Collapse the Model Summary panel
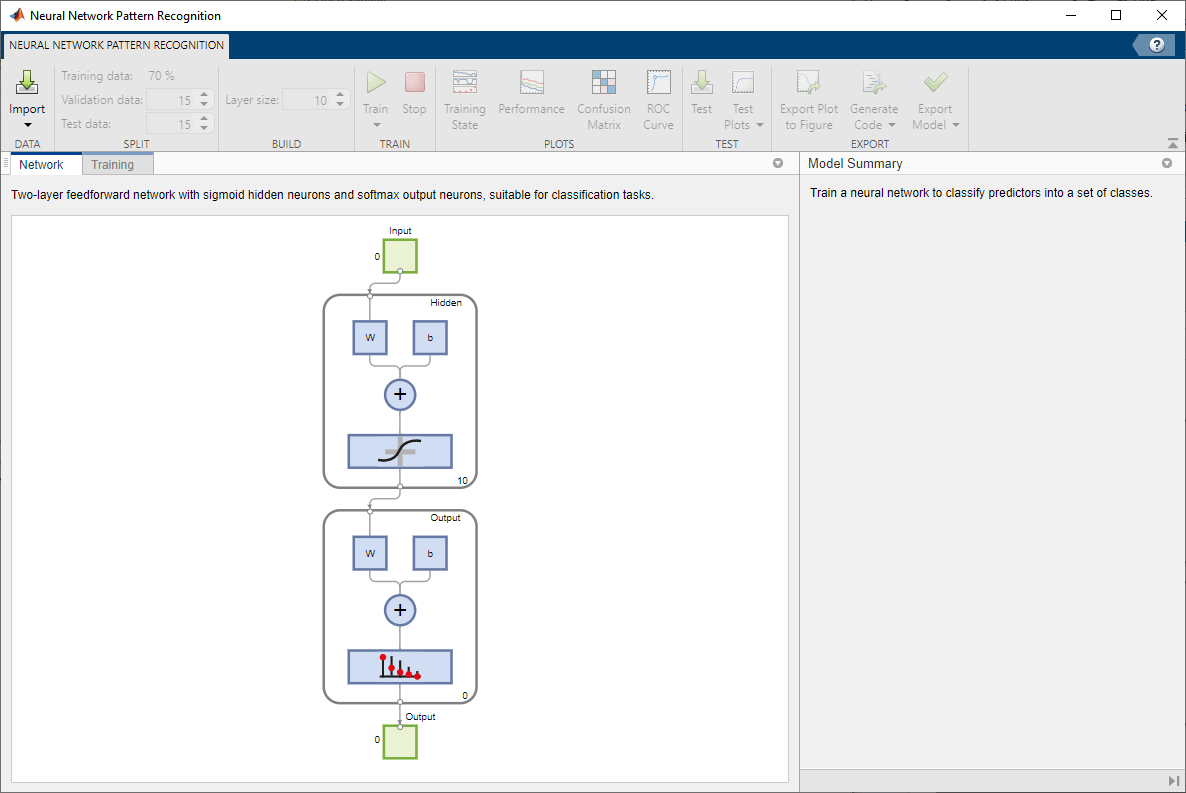1186x793 pixels. 1166,163
